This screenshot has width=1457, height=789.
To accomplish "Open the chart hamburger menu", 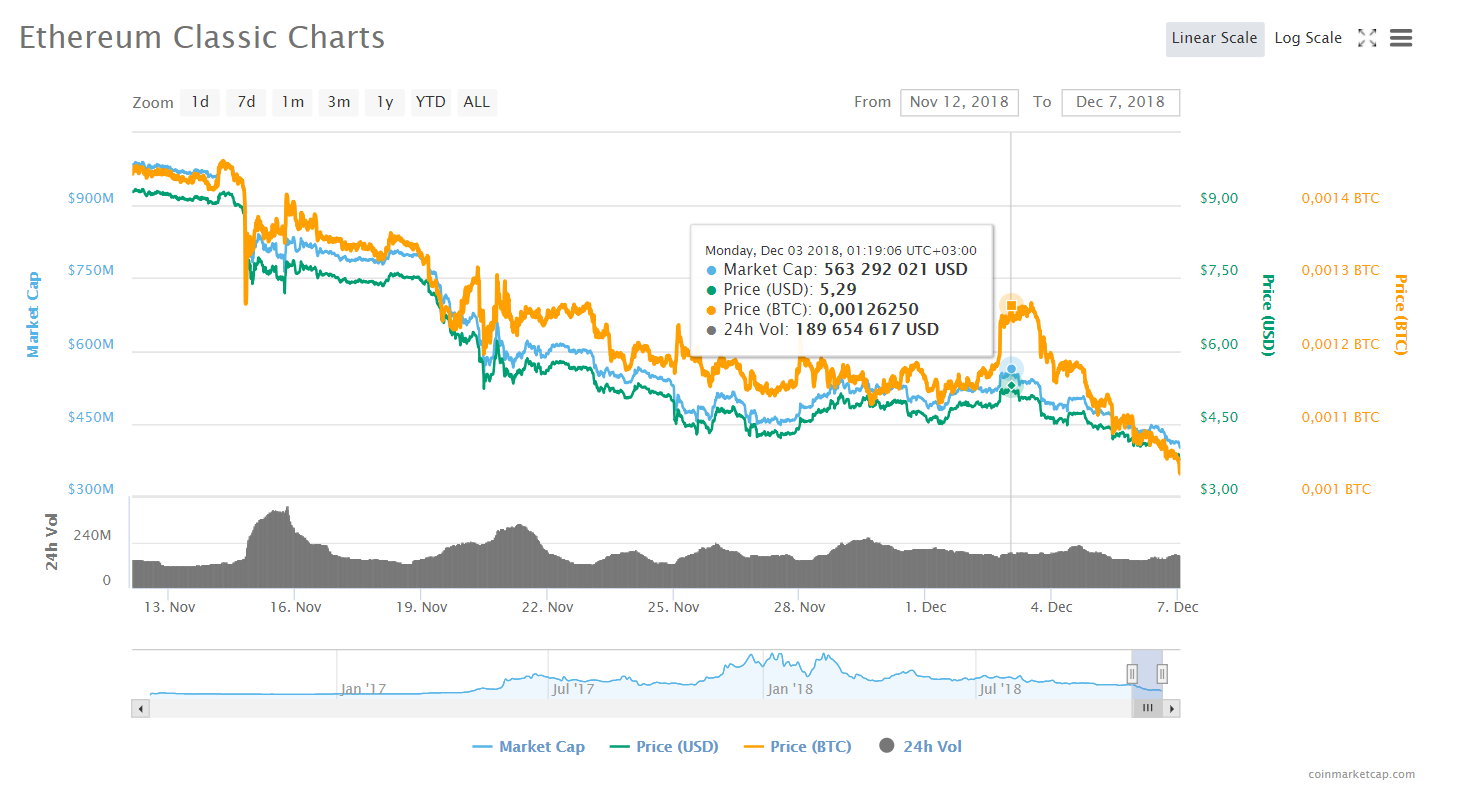I will coord(1400,38).
